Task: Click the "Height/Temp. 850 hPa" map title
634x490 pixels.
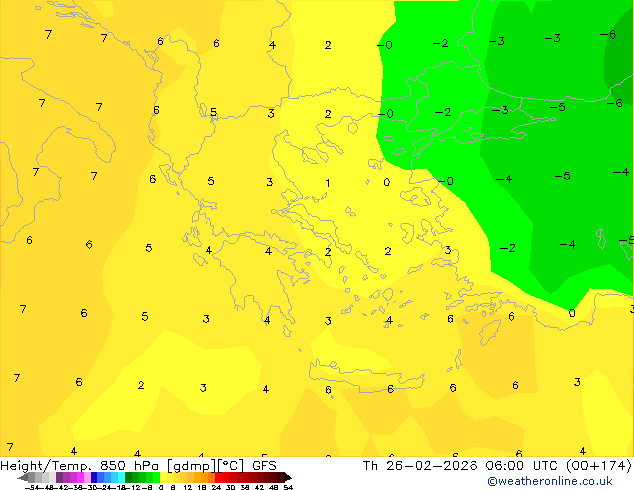Action: tap(79, 466)
